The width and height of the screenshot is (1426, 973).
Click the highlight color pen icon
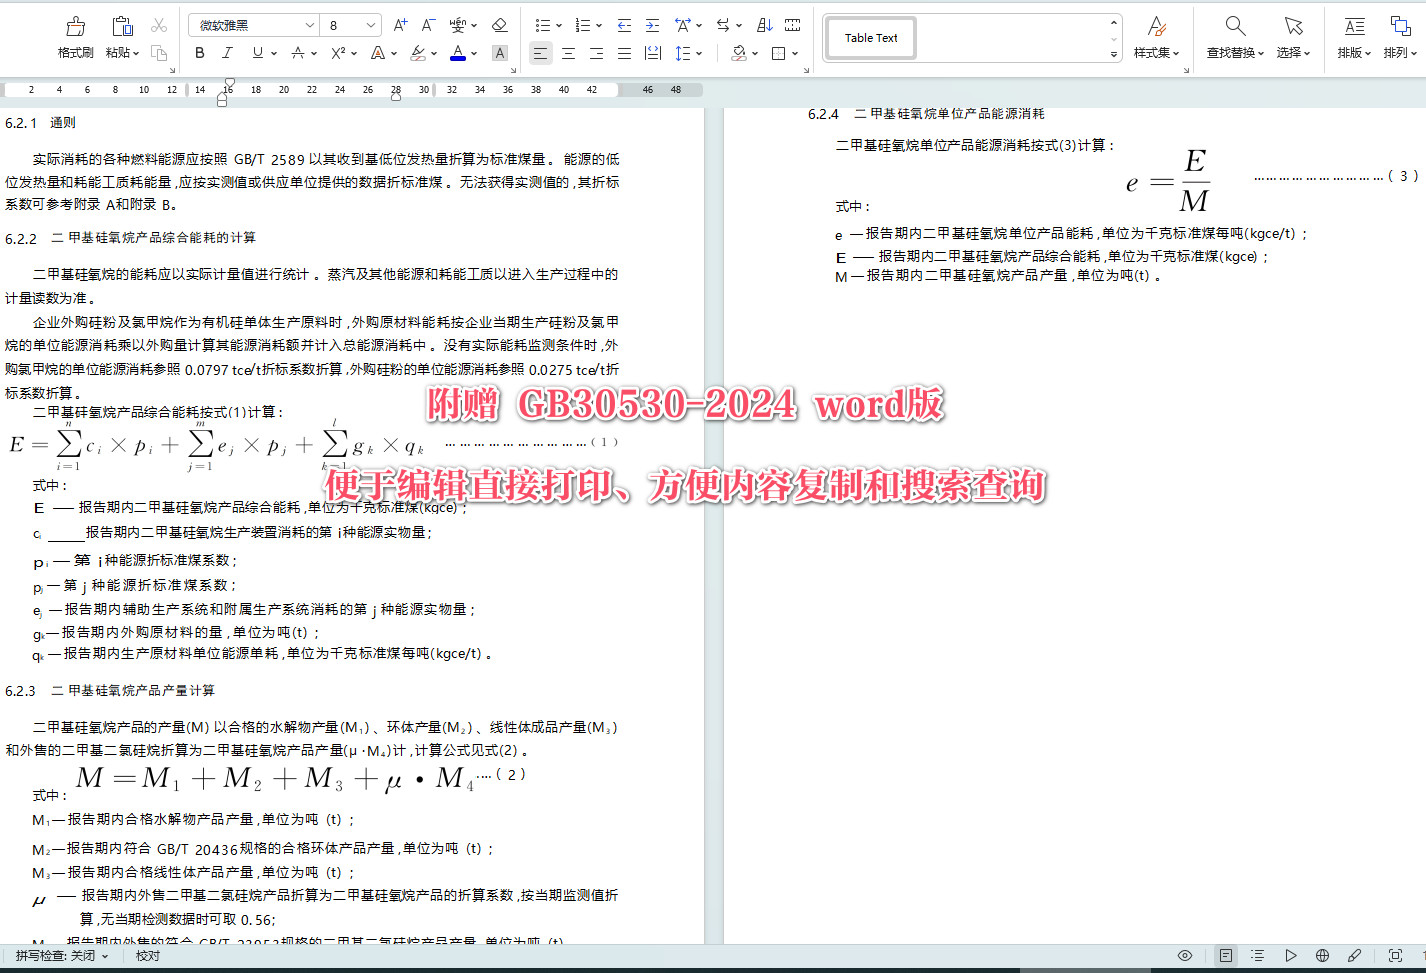click(420, 53)
